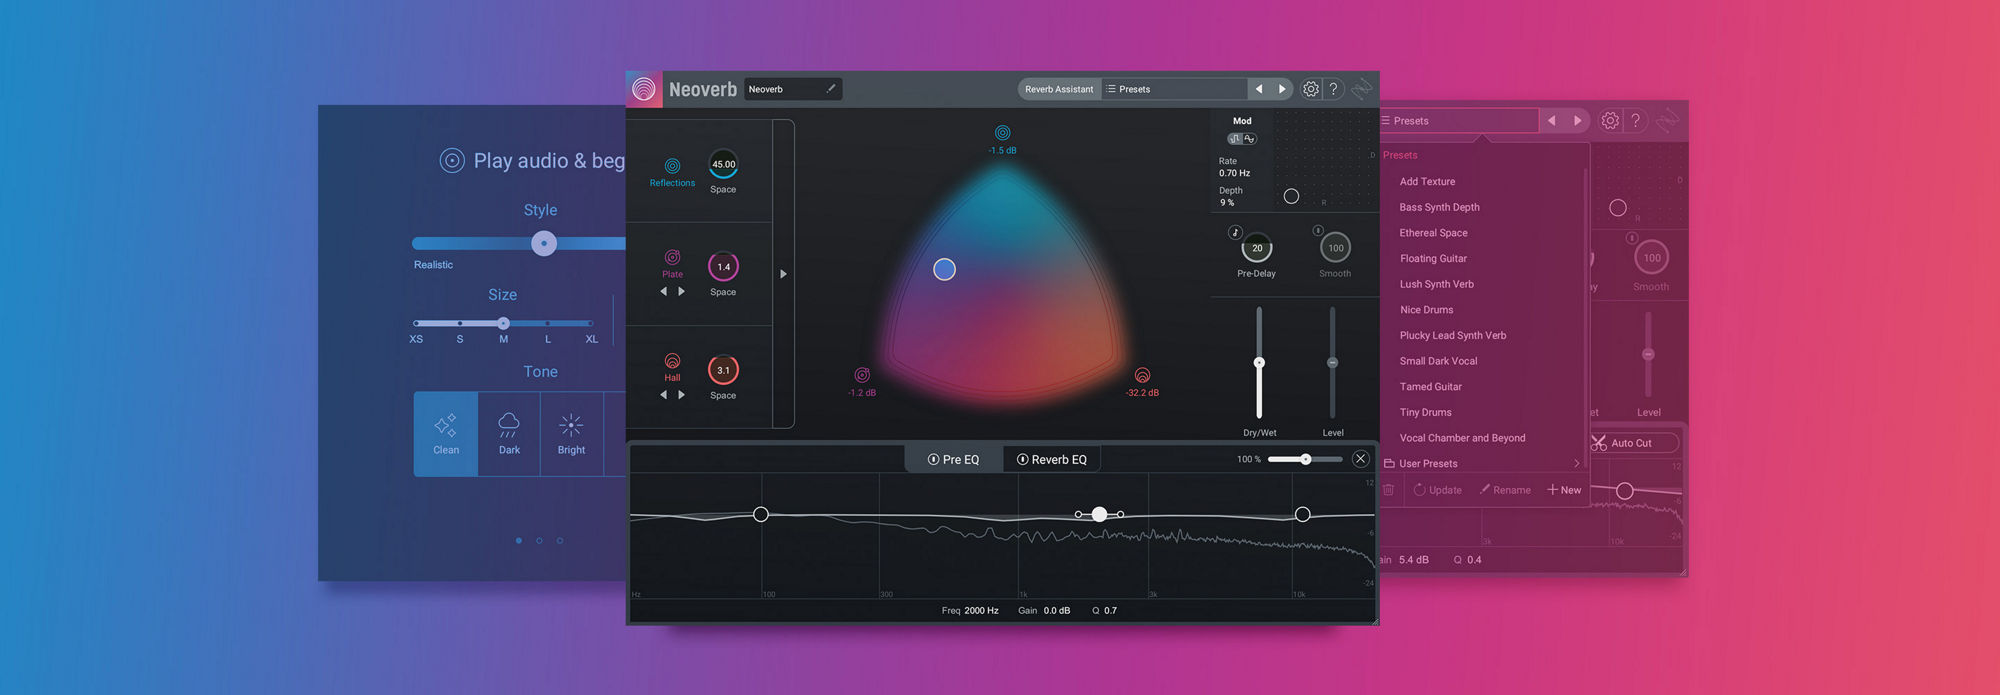Click the trash icon in presets window
Screen dimensions: 2000x695
pyautogui.click(x=1388, y=489)
